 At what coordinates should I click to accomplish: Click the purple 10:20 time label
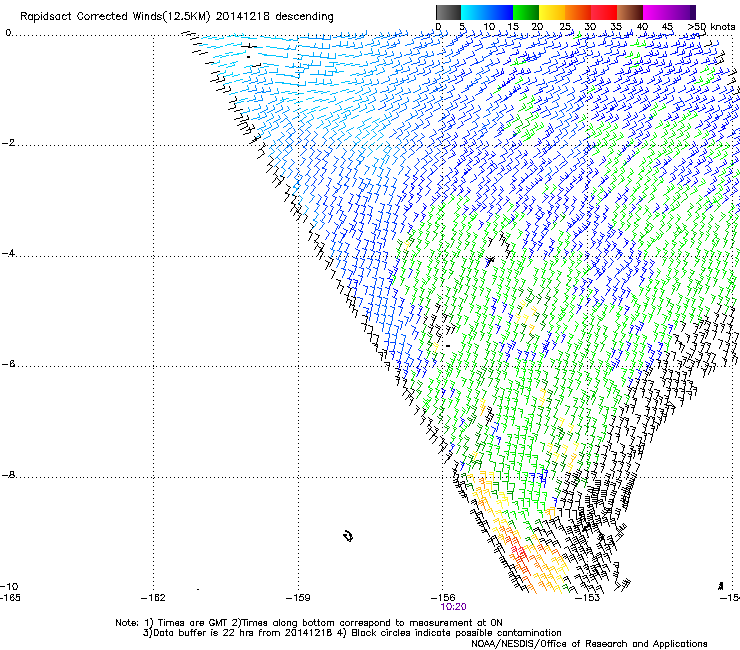453,607
